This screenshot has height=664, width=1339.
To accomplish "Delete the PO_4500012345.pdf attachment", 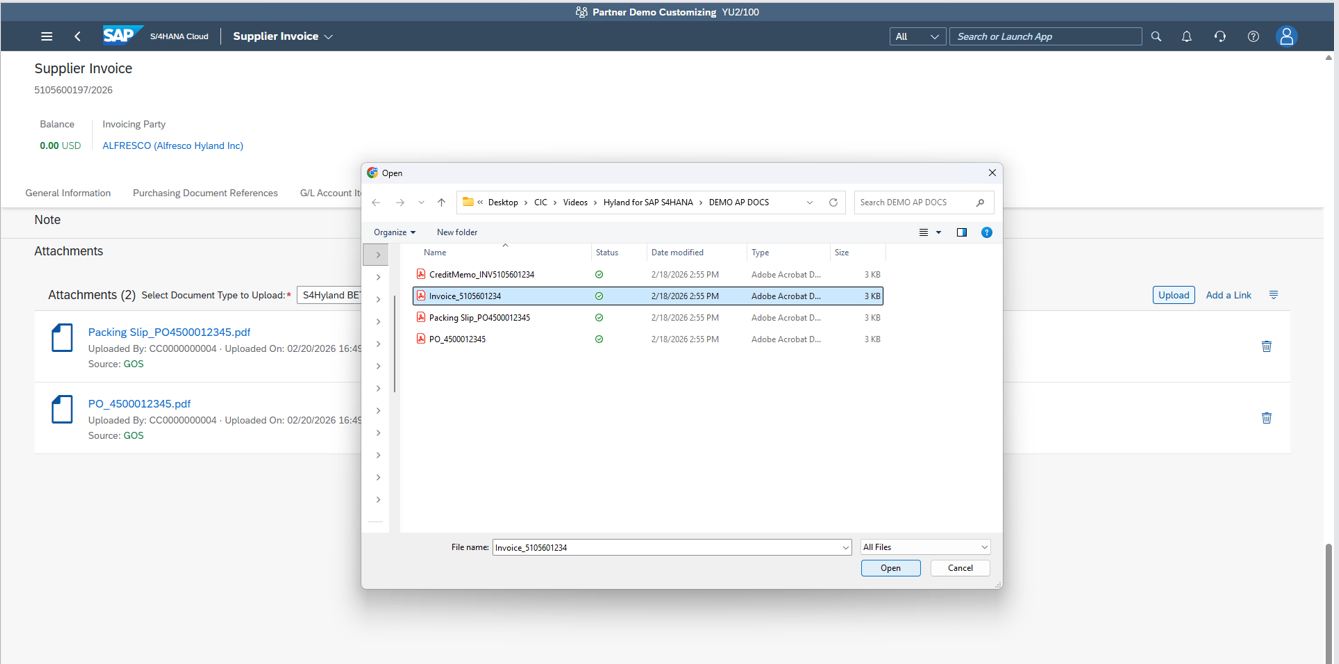I will pyautogui.click(x=1266, y=418).
